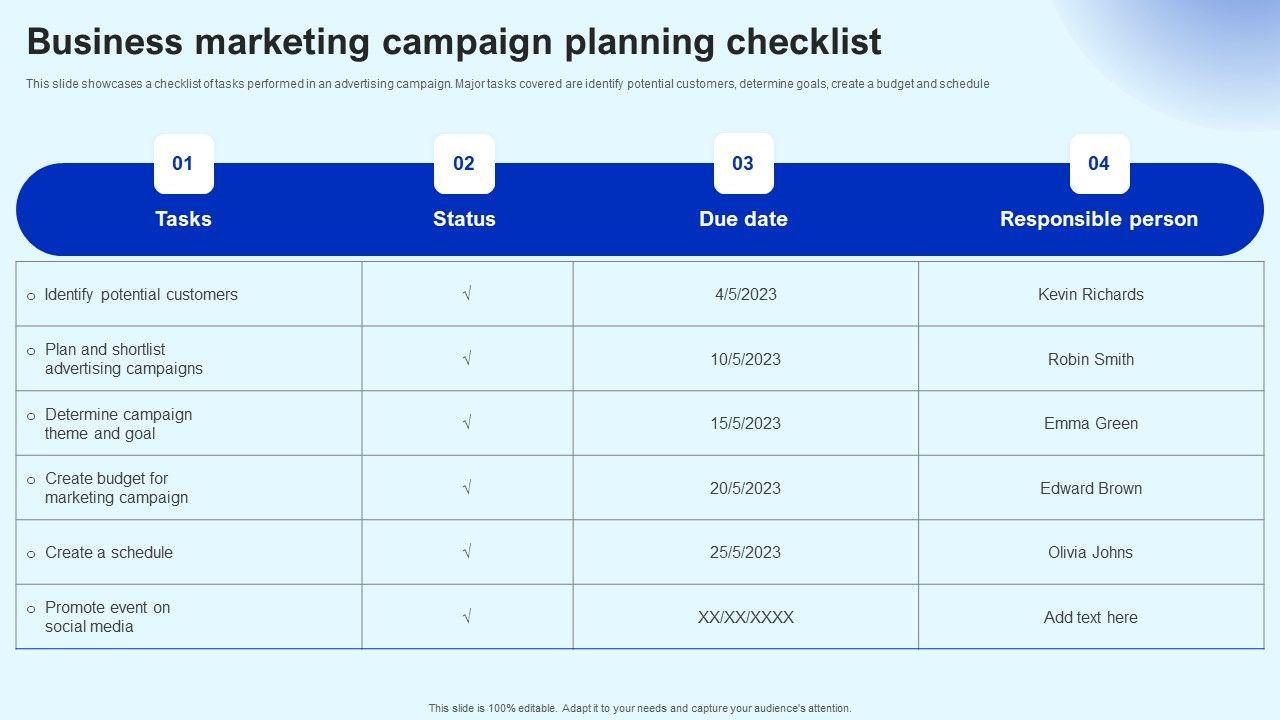Toggle status checkmark for Identify potential customers
The width and height of the screenshot is (1280, 720).
(x=467, y=294)
